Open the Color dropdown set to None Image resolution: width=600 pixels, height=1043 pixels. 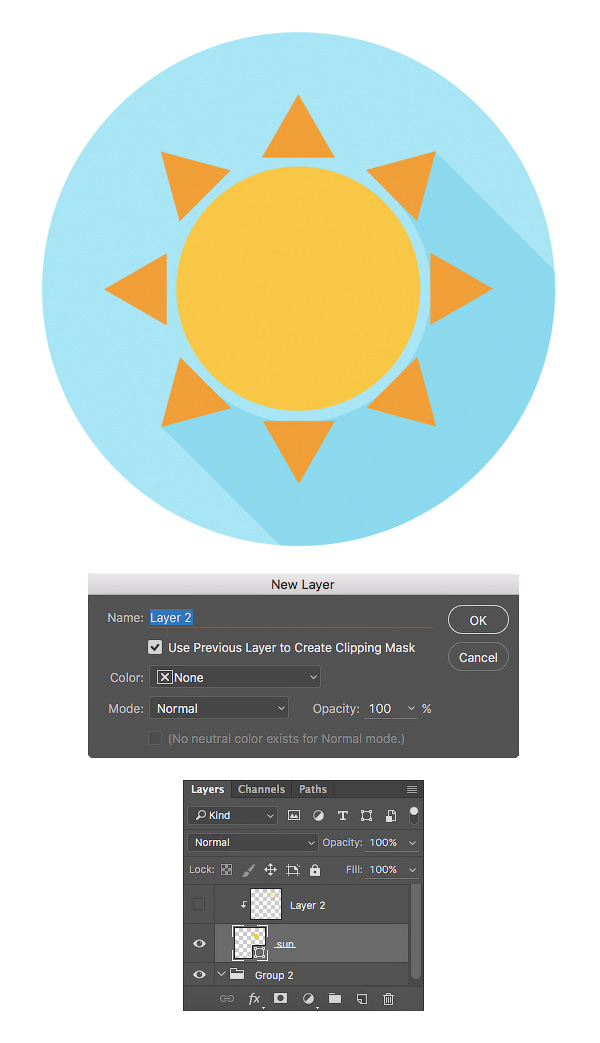click(x=235, y=677)
